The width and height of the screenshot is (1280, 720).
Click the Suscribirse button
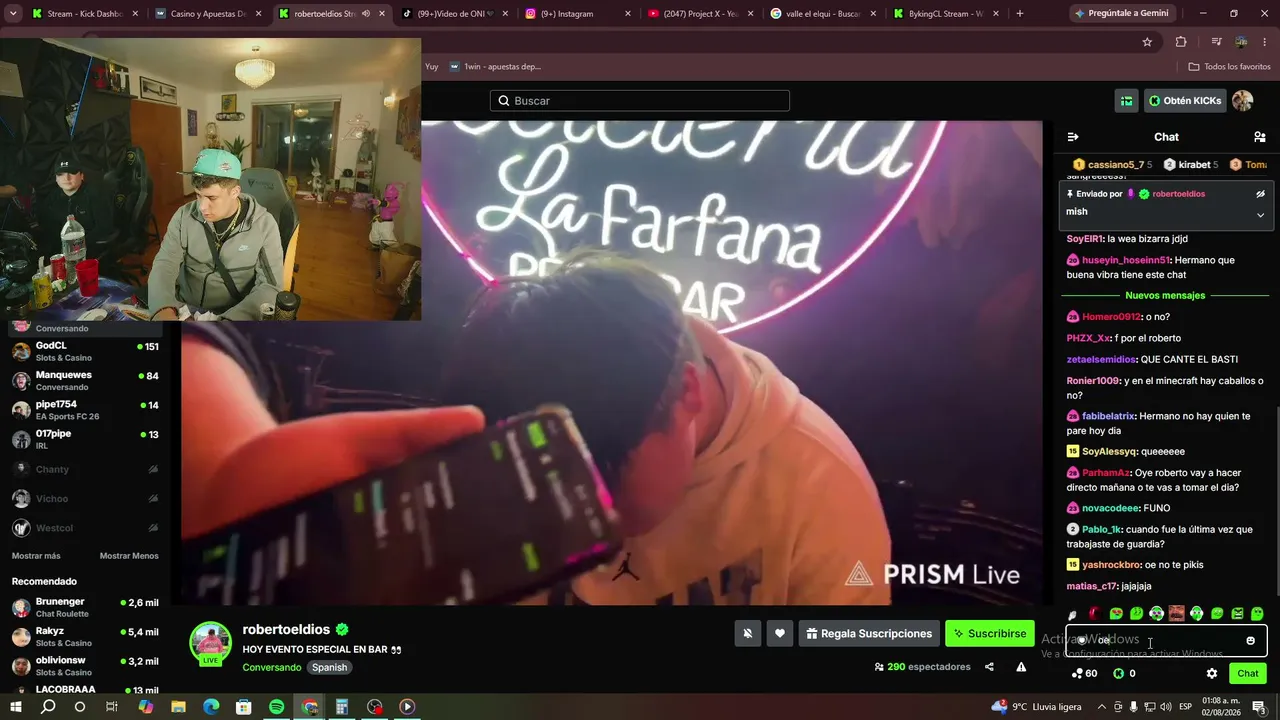[990, 633]
